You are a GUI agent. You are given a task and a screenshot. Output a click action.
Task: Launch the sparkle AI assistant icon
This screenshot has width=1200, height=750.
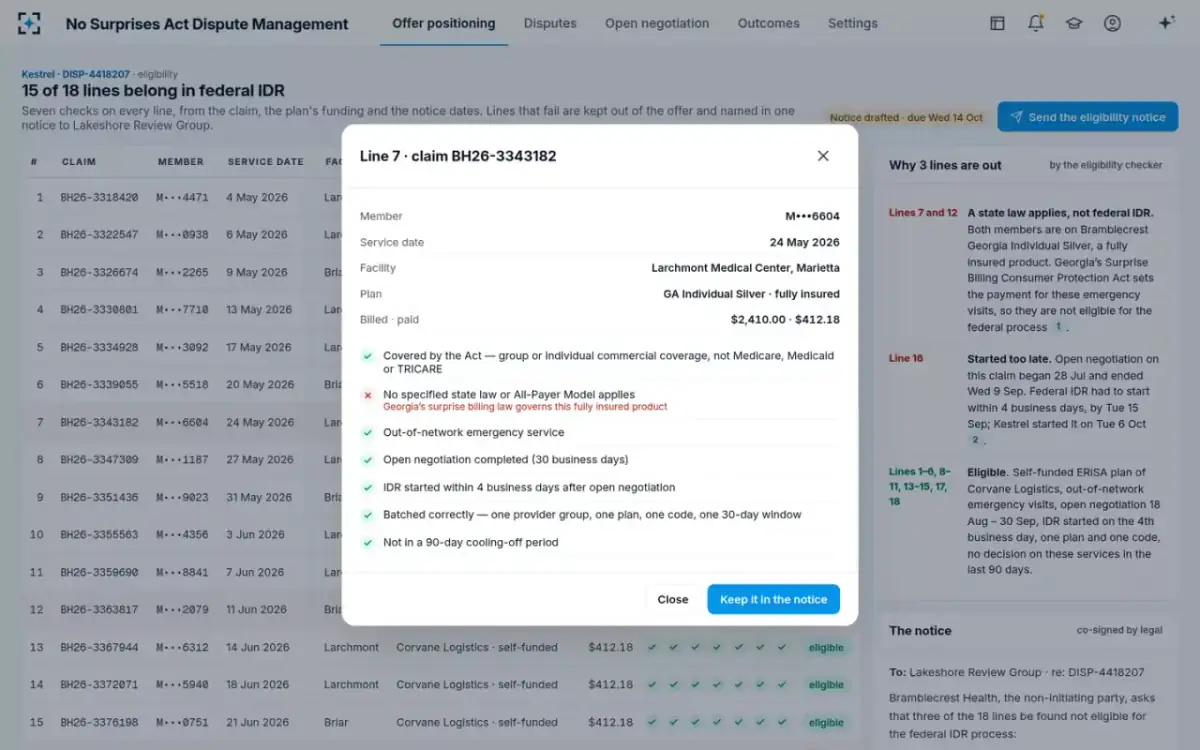pyautogui.click(x=1166, y=23)
